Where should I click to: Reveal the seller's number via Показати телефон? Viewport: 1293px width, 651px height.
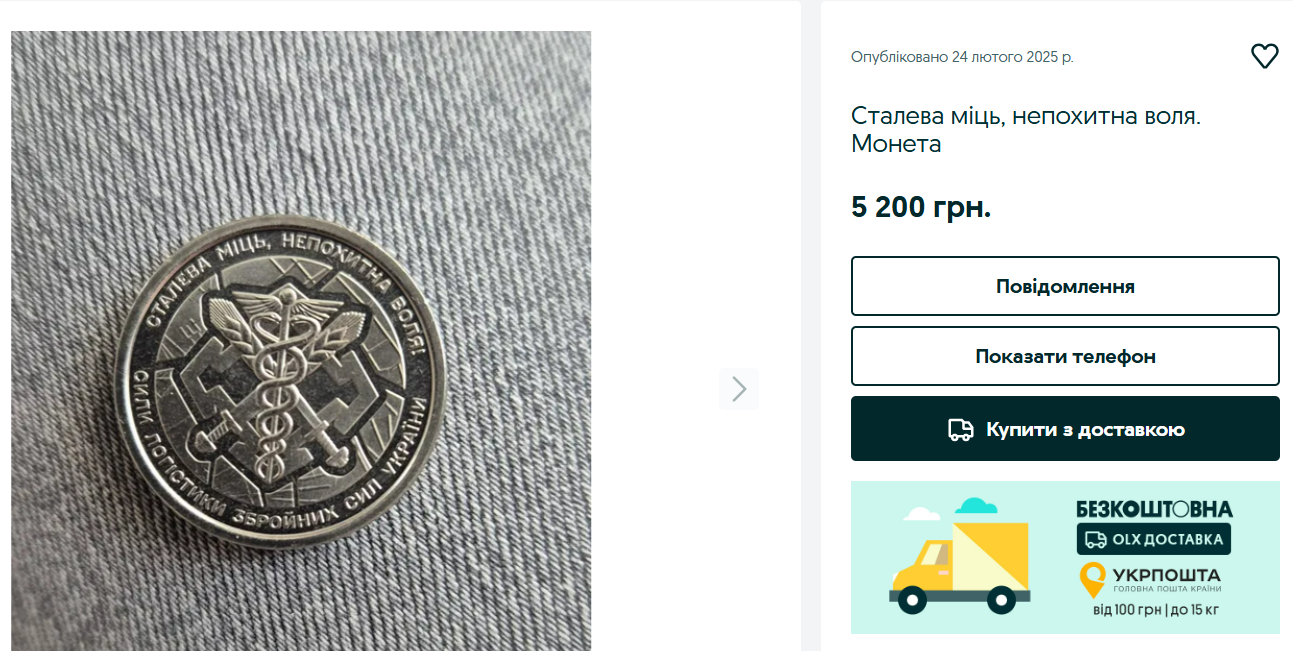1064,356
